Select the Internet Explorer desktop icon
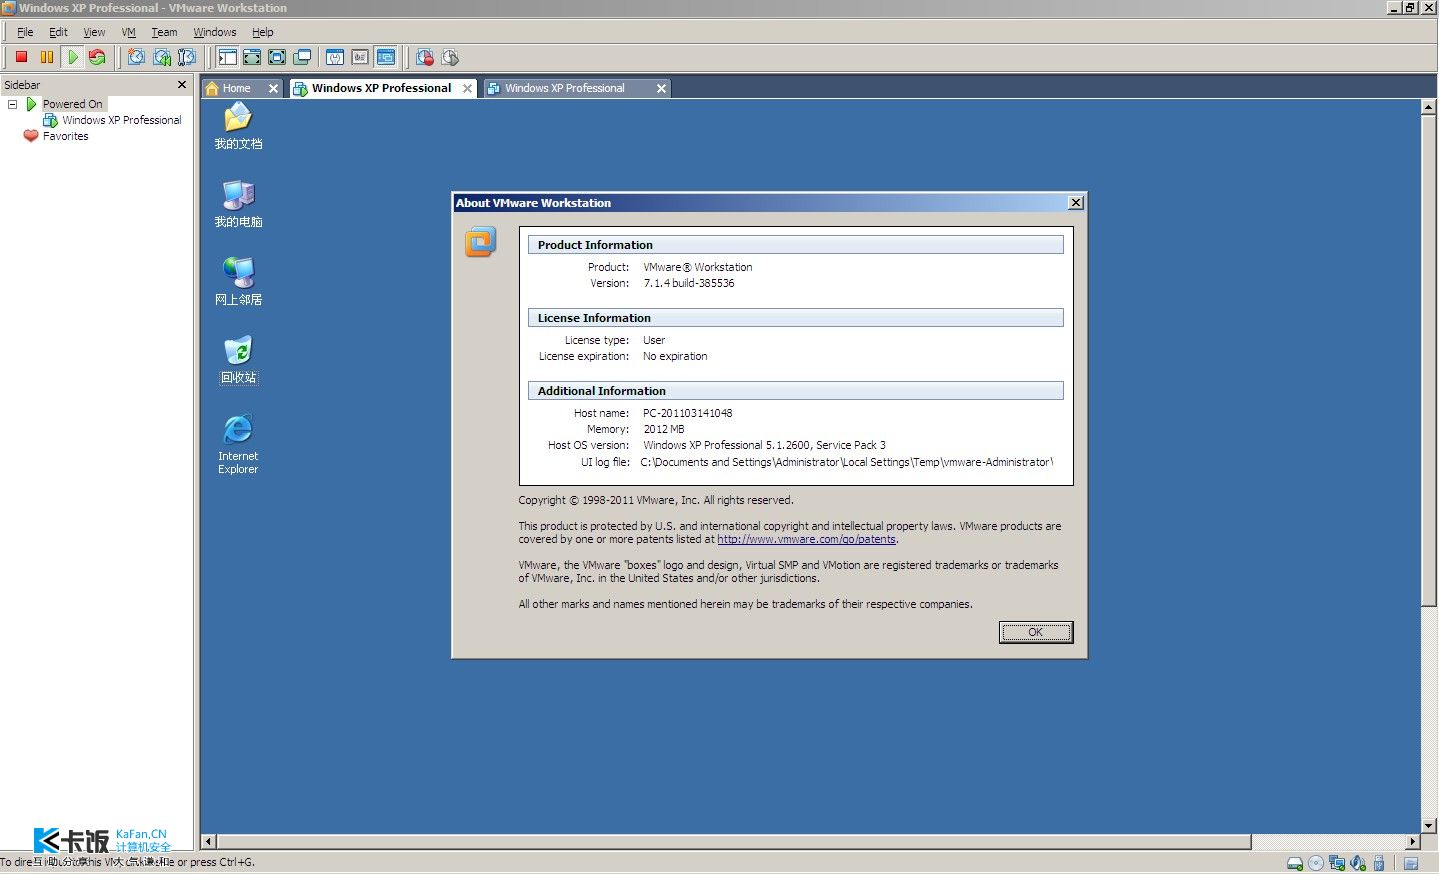This screenshot has width=1439, height=874. [x=238, y=444]
